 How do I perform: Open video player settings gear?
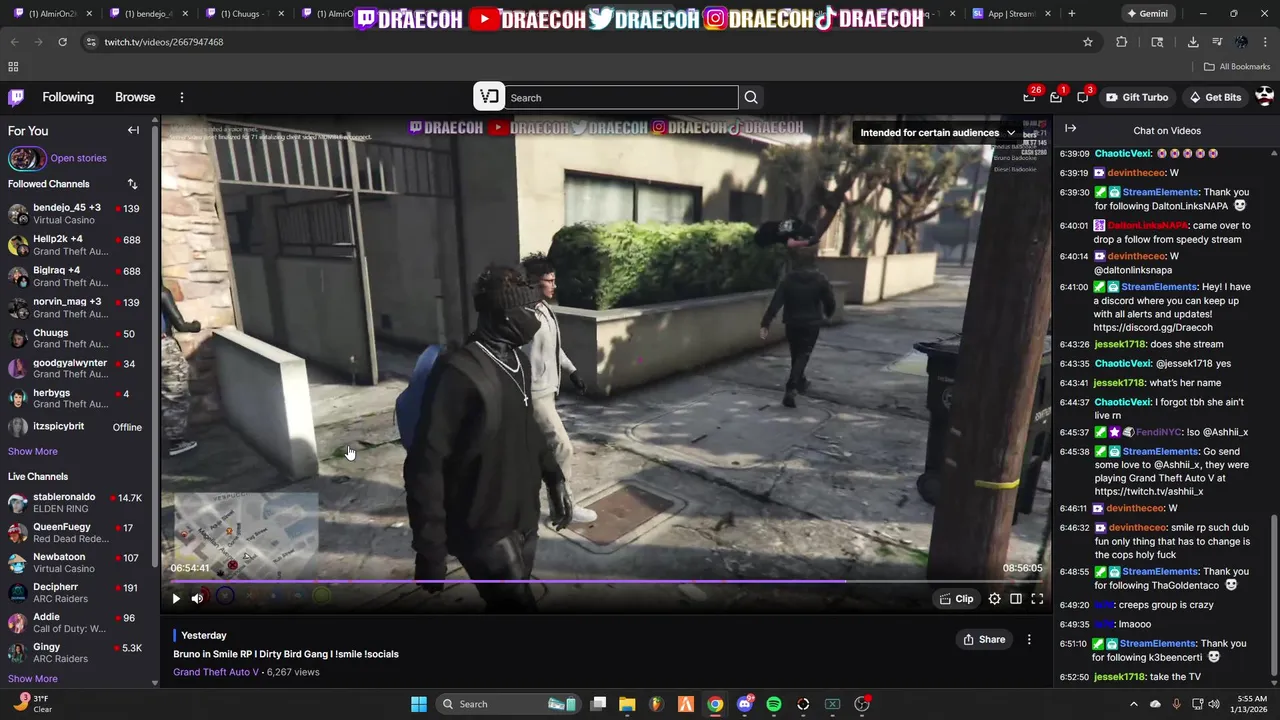click(994, 598)
